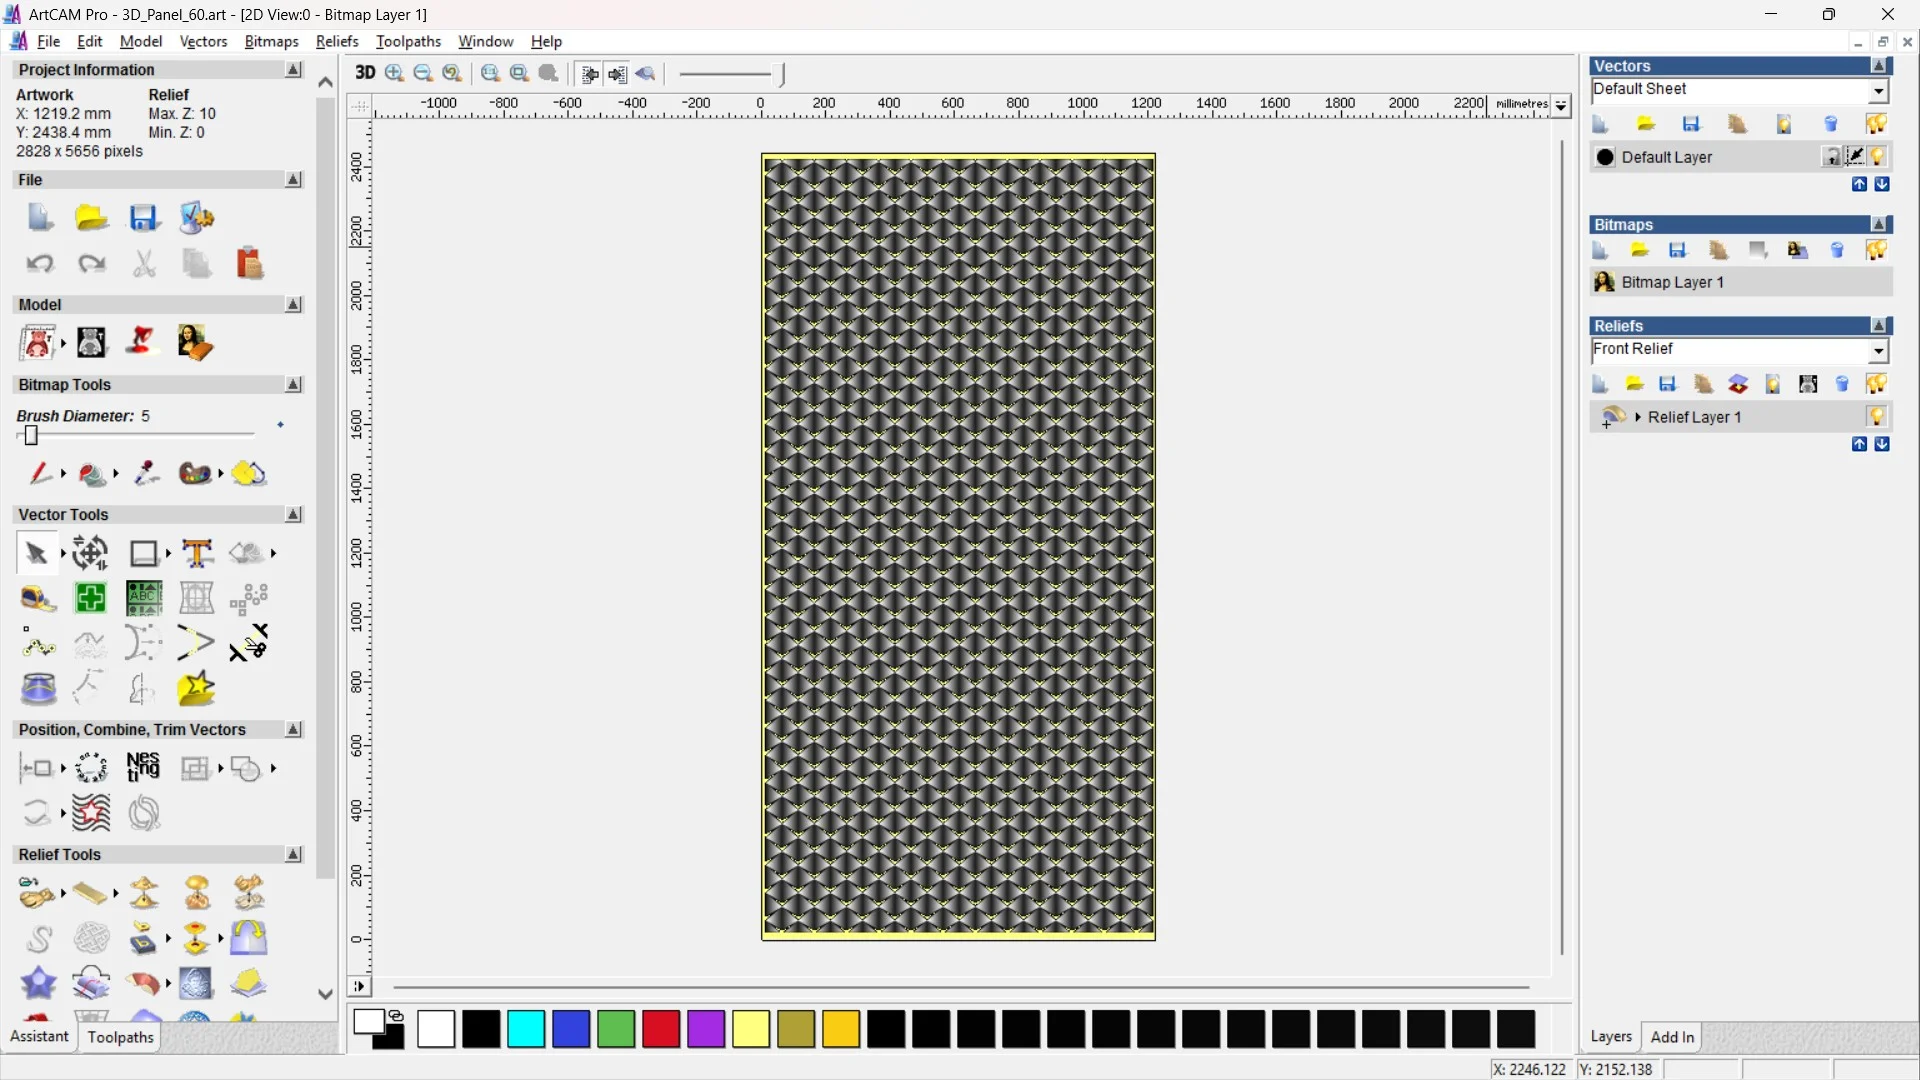The image size is (1920, 1080).
Task: Select the rectangle creation tool
Action: 145,553
